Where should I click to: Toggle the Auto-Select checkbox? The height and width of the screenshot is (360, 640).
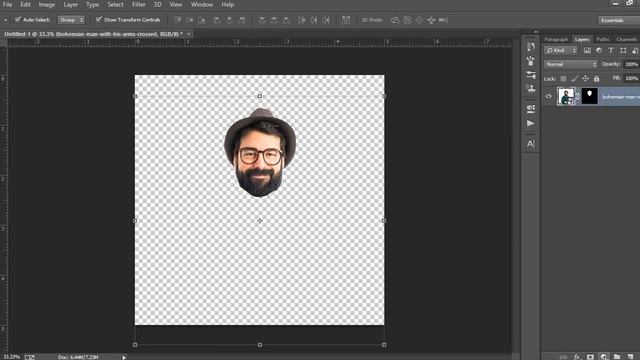(18, 20)
